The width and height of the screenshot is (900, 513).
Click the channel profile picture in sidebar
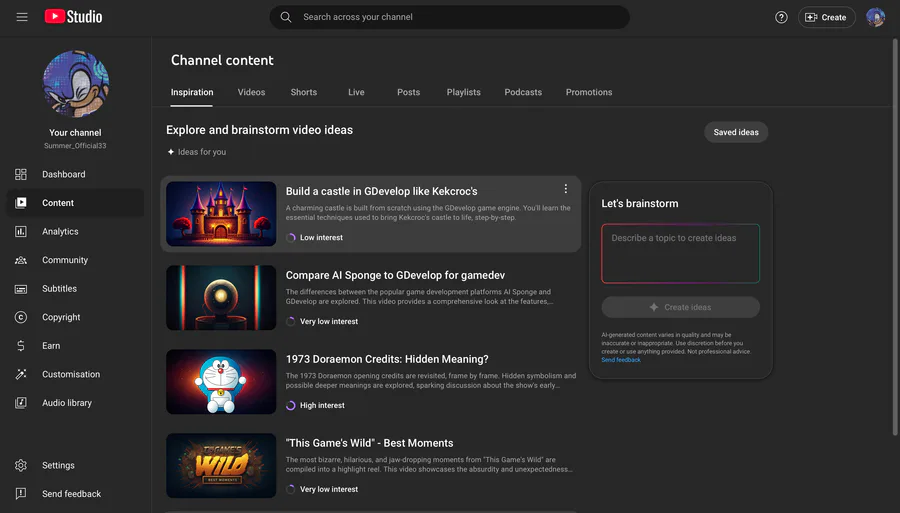(76, 84)
